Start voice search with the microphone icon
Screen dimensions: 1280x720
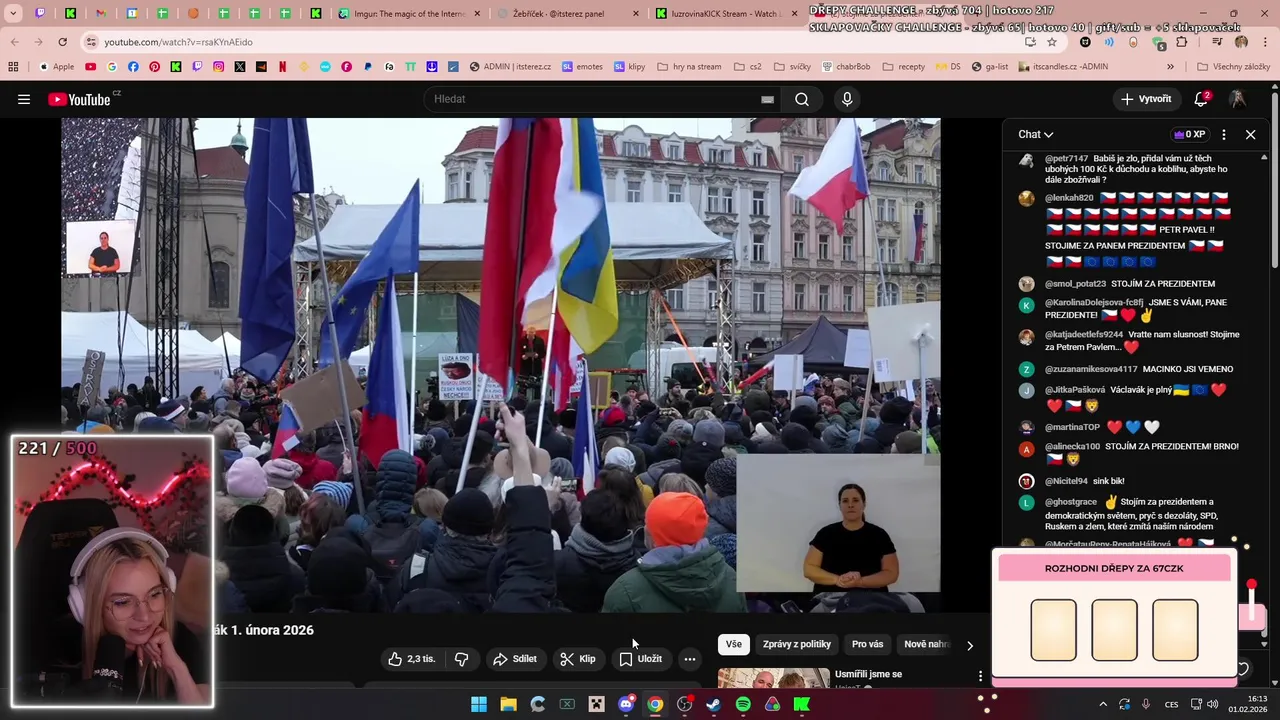847,99
